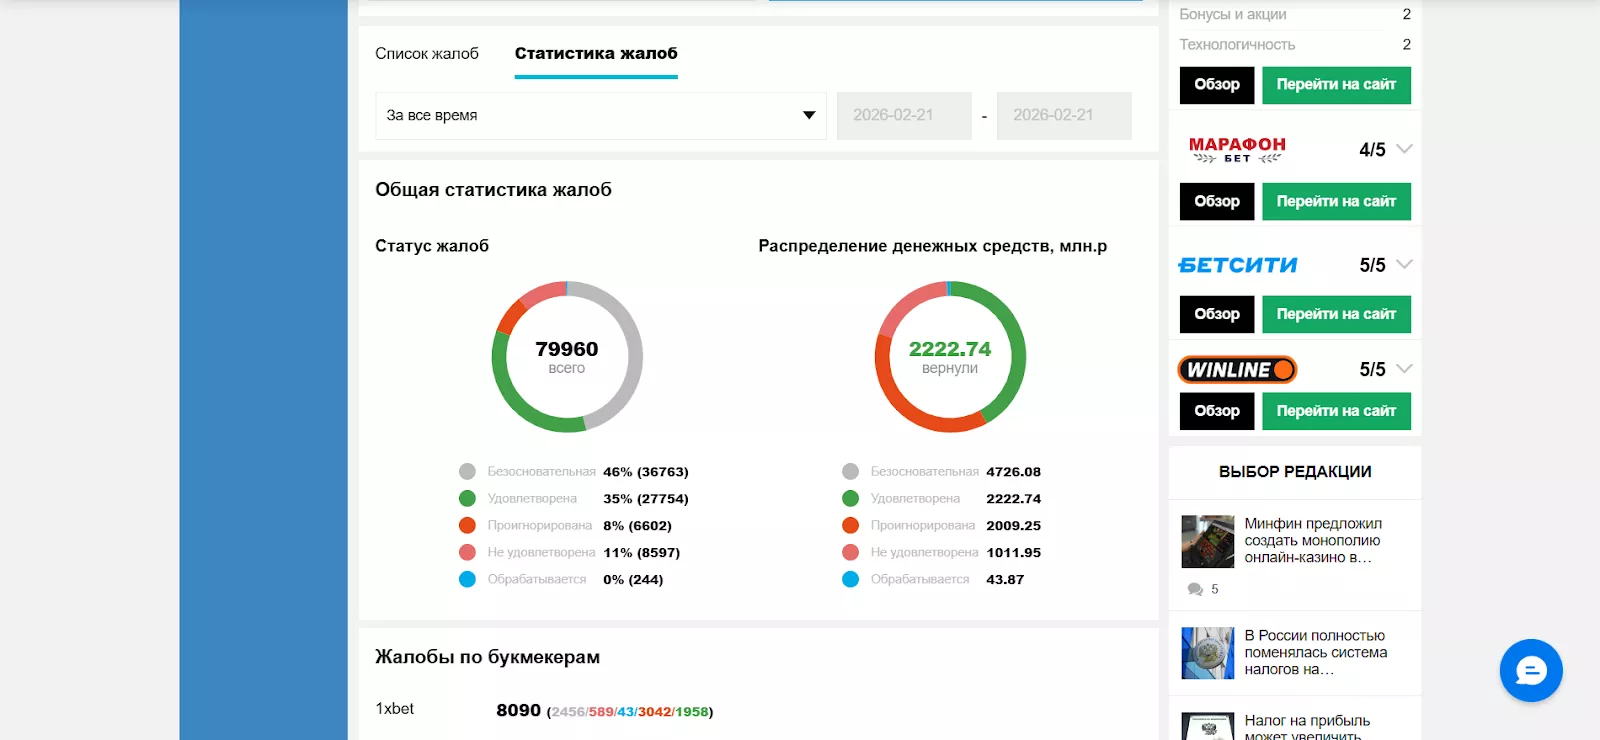The image size is (1600, 740).
Task: Click the Winline logo
Action: [1237, 370]
